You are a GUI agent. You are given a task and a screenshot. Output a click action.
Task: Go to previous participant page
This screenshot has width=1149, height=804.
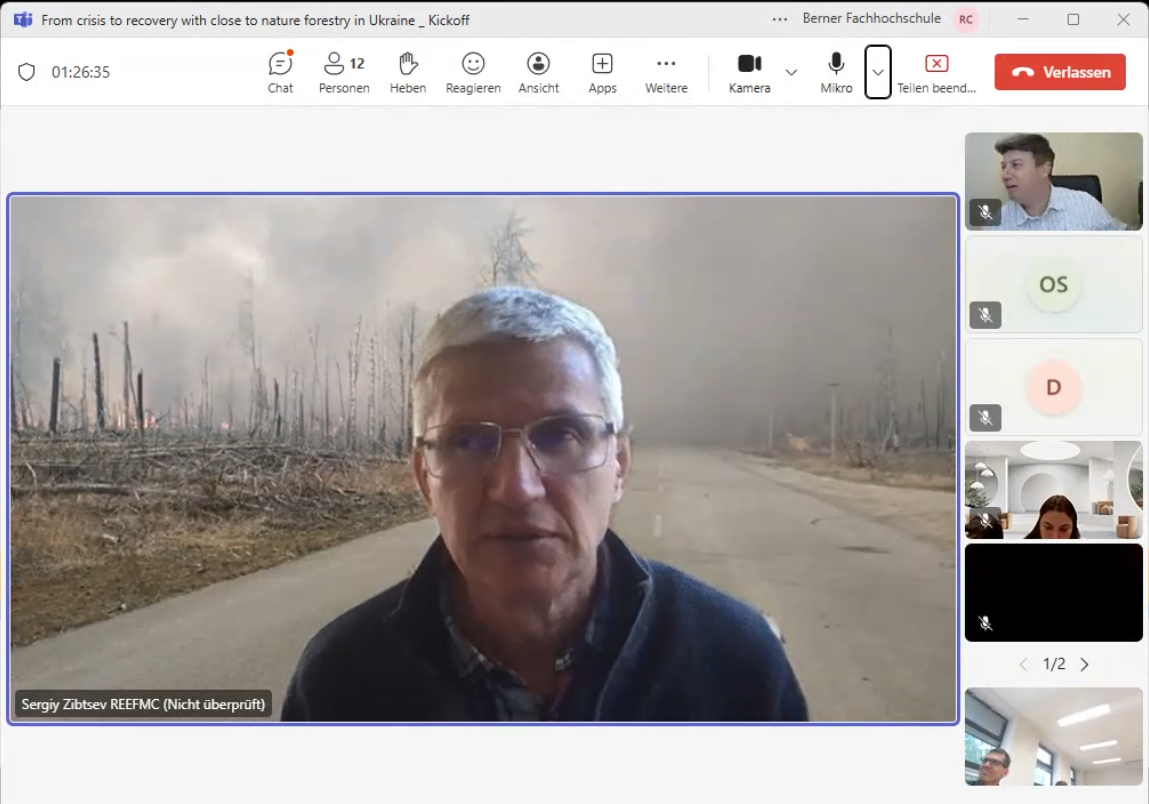(x=1022, y=664)
